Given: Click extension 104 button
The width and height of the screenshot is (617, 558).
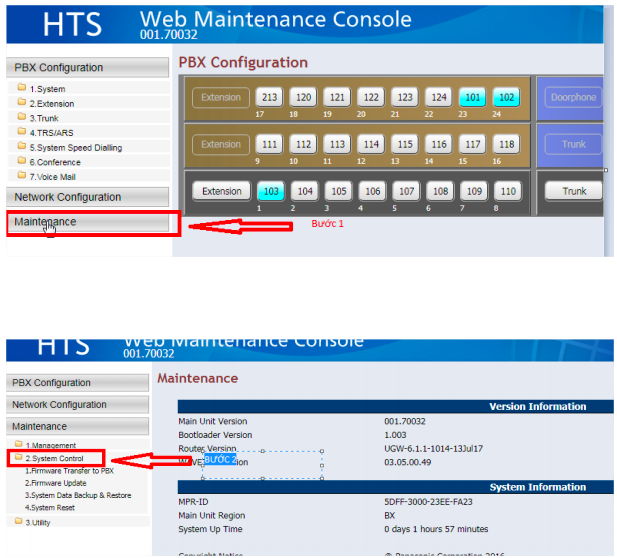Looking at the screenshot, I should tap(305, 191).
